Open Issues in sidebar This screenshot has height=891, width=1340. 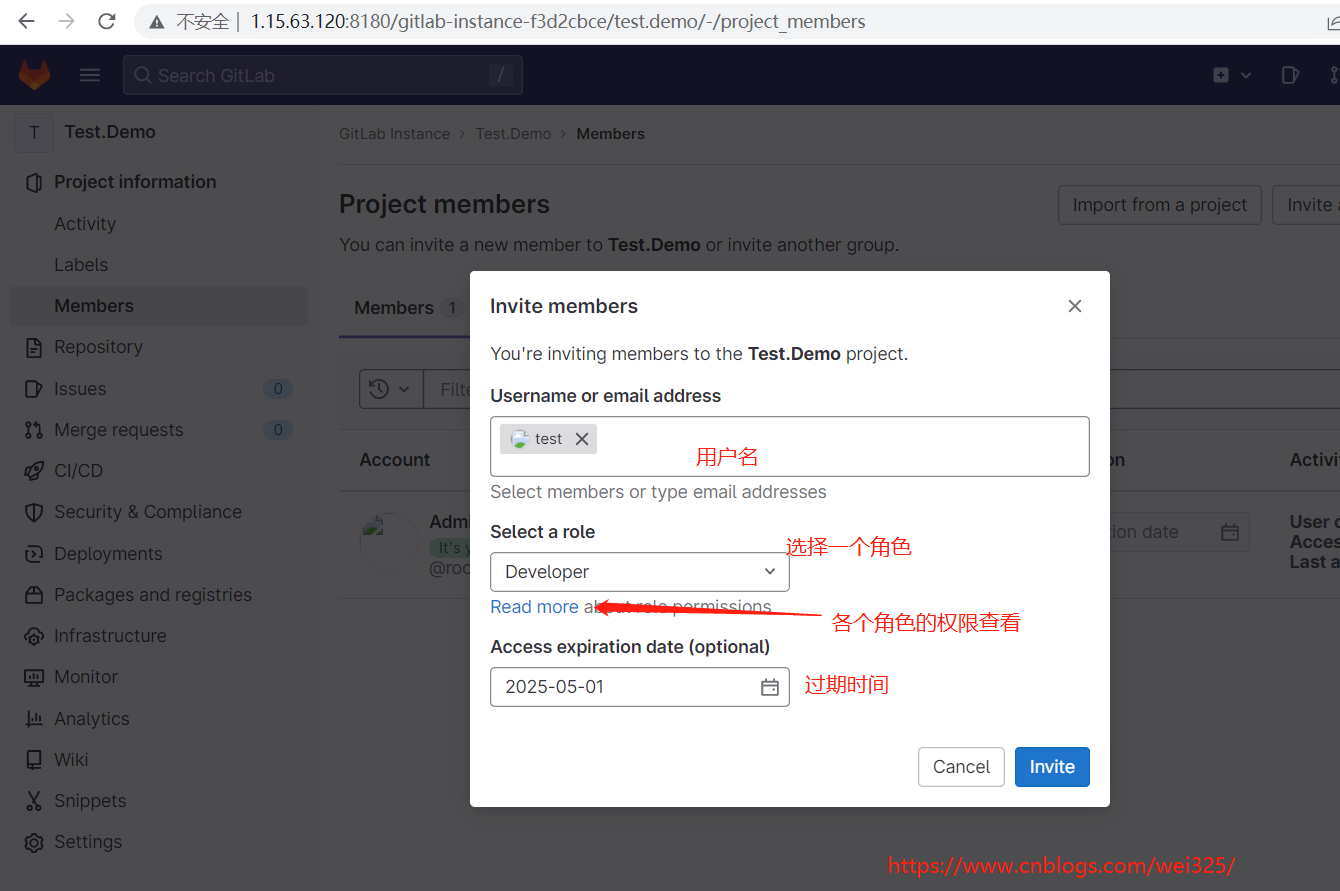[x=80, y=389]
